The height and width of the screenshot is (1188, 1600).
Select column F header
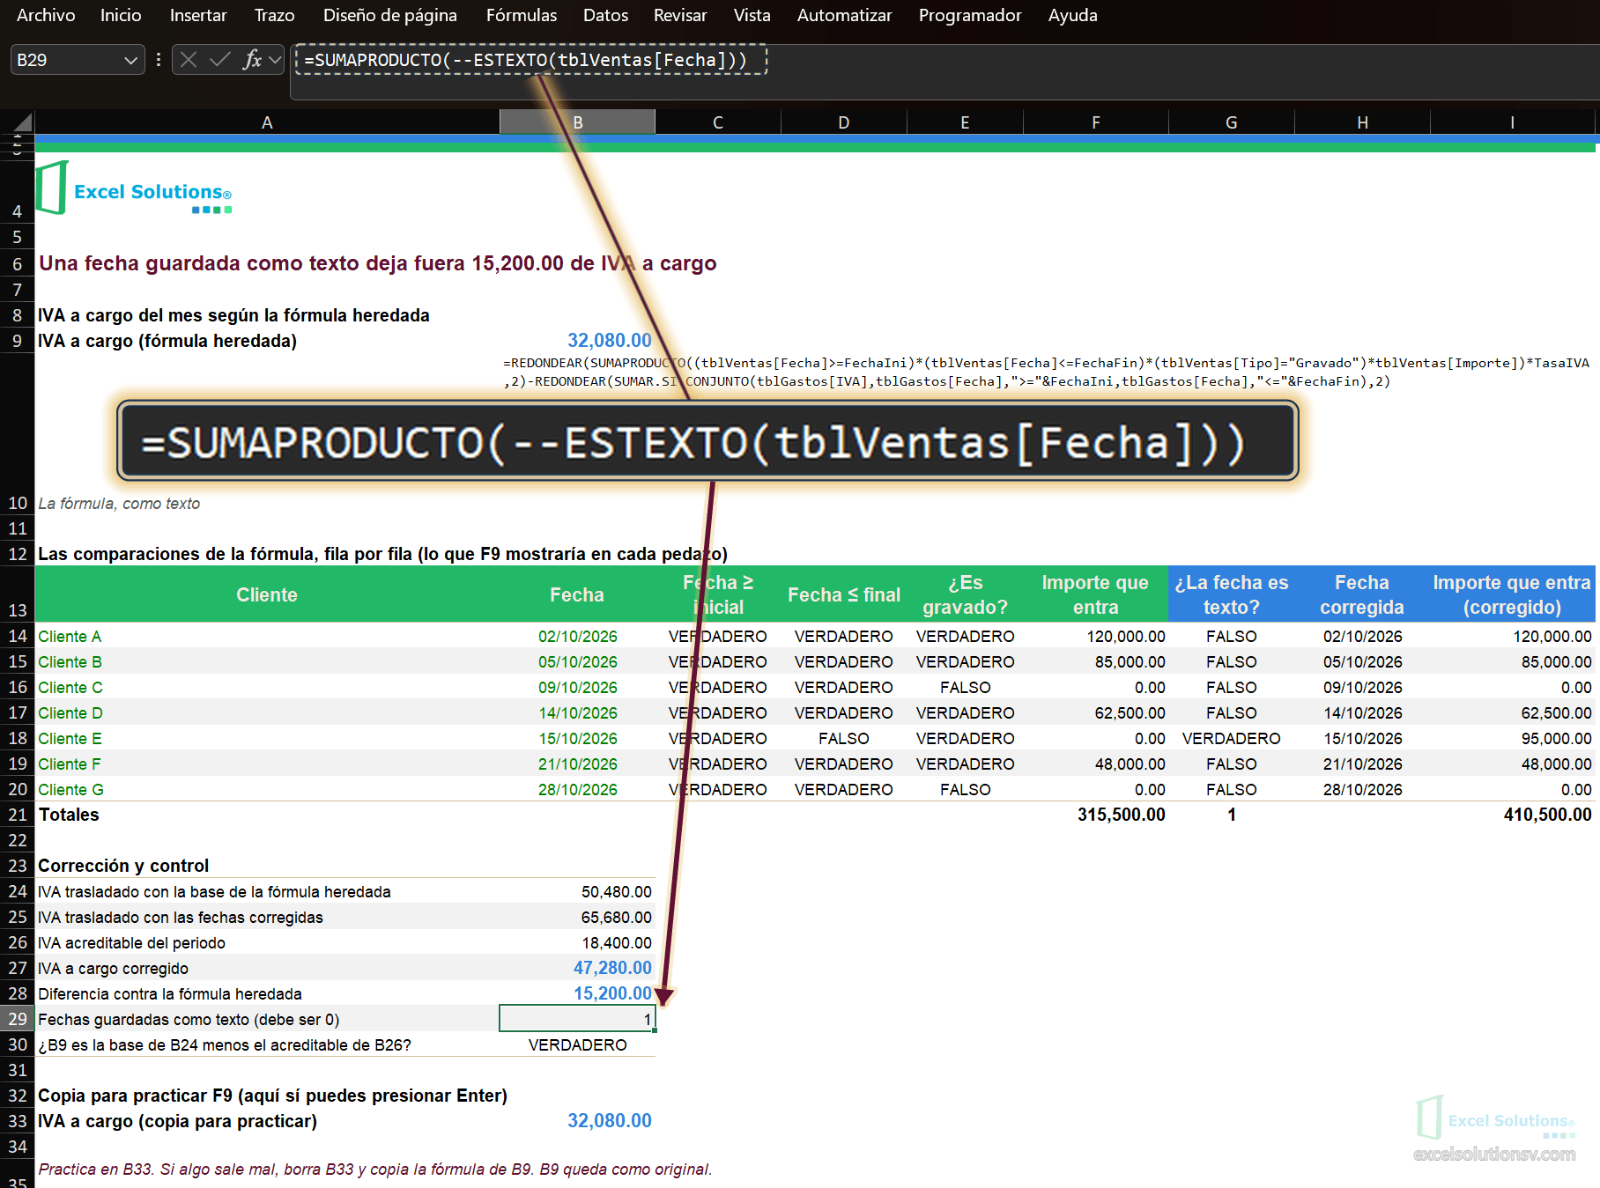point(1096,122)
